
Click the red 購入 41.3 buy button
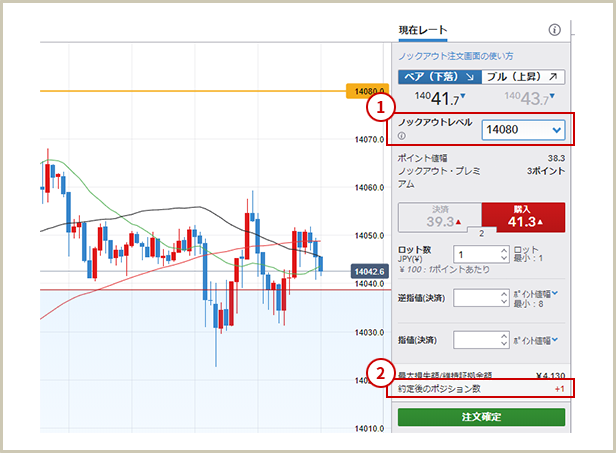point(523,216)
